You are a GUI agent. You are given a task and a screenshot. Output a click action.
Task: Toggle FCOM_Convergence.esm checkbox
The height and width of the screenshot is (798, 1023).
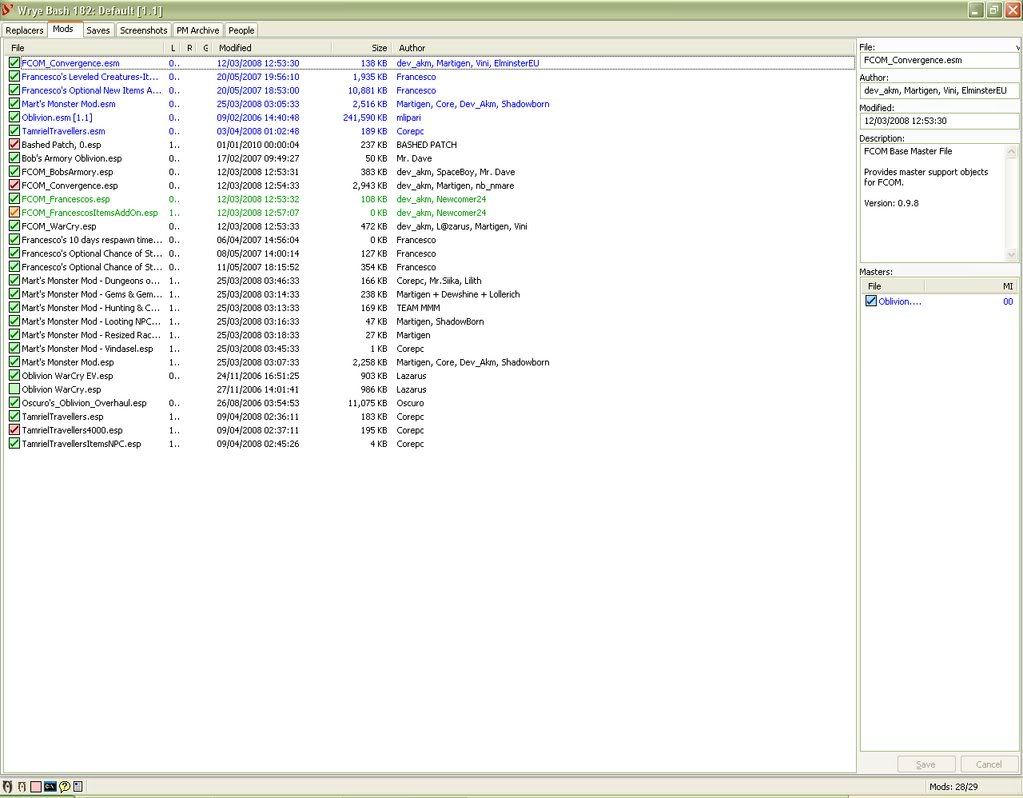14,63
